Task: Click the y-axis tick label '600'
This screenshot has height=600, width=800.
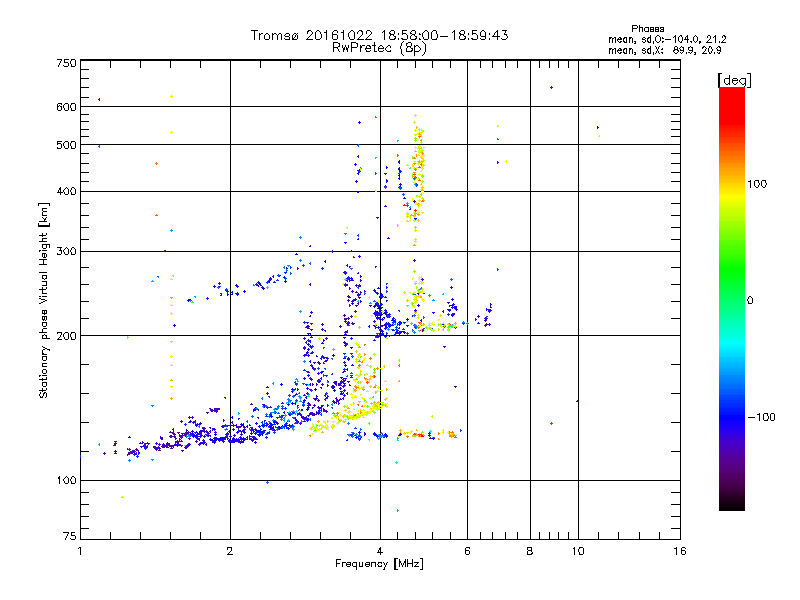Action: point(67,107)
